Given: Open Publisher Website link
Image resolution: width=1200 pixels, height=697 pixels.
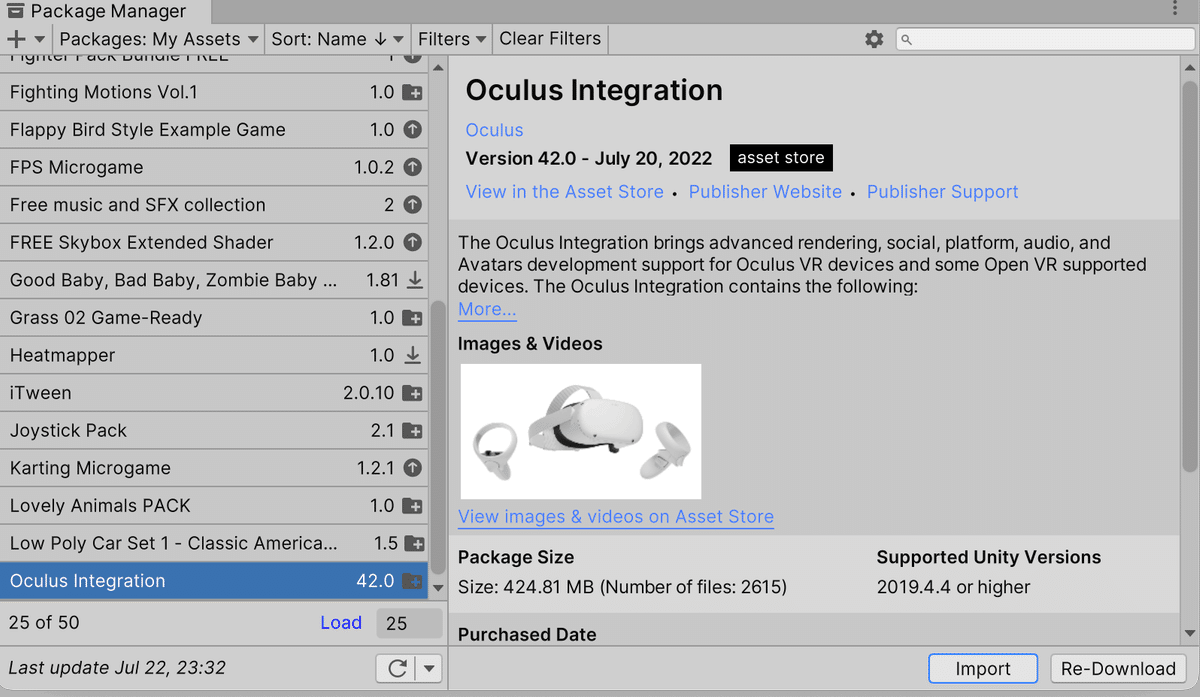Looking at the screenshot, I should [x=765, y=192].
